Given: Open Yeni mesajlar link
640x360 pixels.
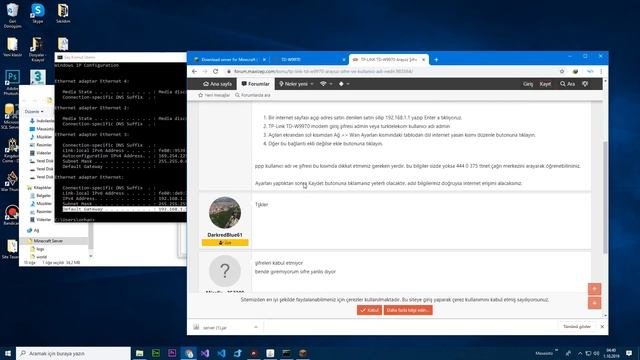Looking at the screenshot, I should 214,95.
